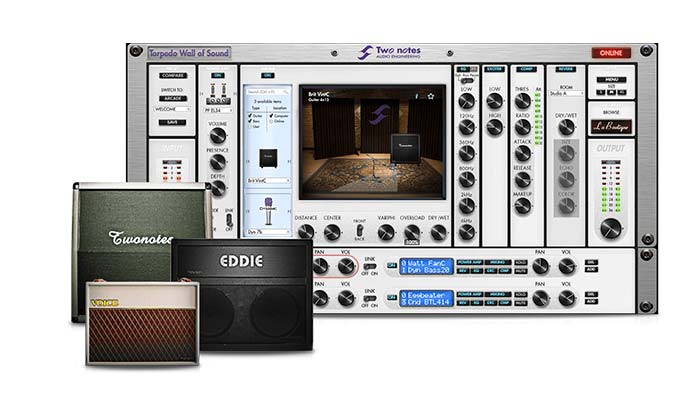
Task: Expand the Studio A room dropdown
Action: [x=566, y=94]
